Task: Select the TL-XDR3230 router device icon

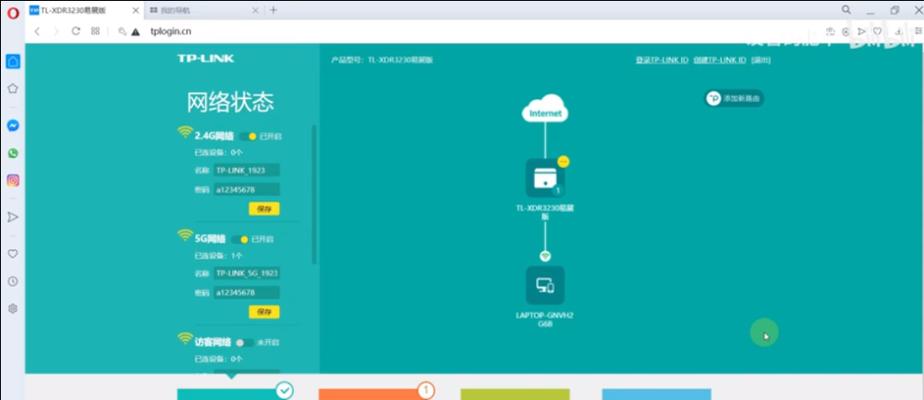Action: [x=545, y=178]
